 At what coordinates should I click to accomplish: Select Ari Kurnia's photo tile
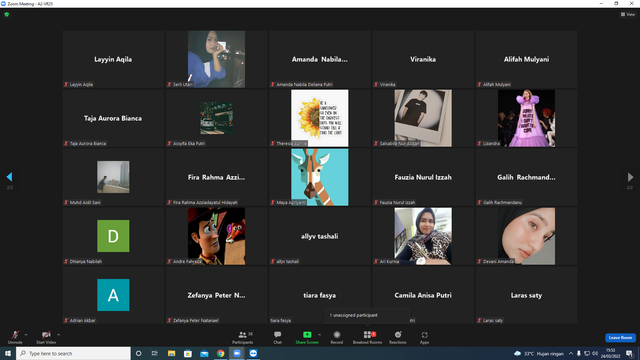point(423,236)
